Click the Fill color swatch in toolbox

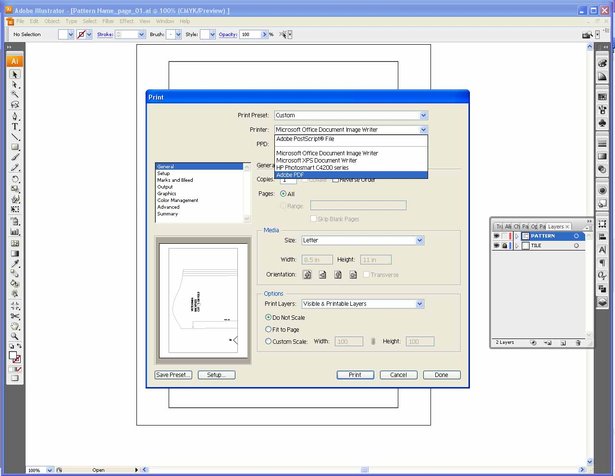coord(13,355)
